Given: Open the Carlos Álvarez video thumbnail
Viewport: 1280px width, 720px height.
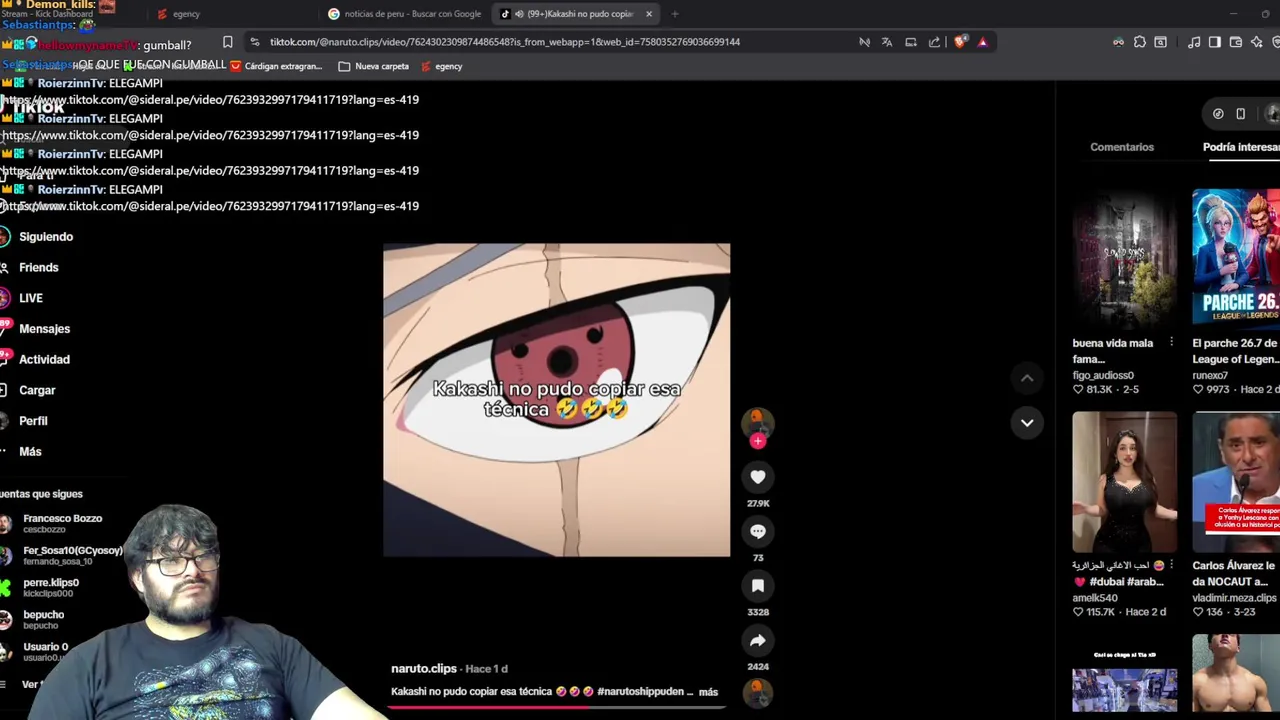Looking at the screenshot, I should click(1236, 482).
